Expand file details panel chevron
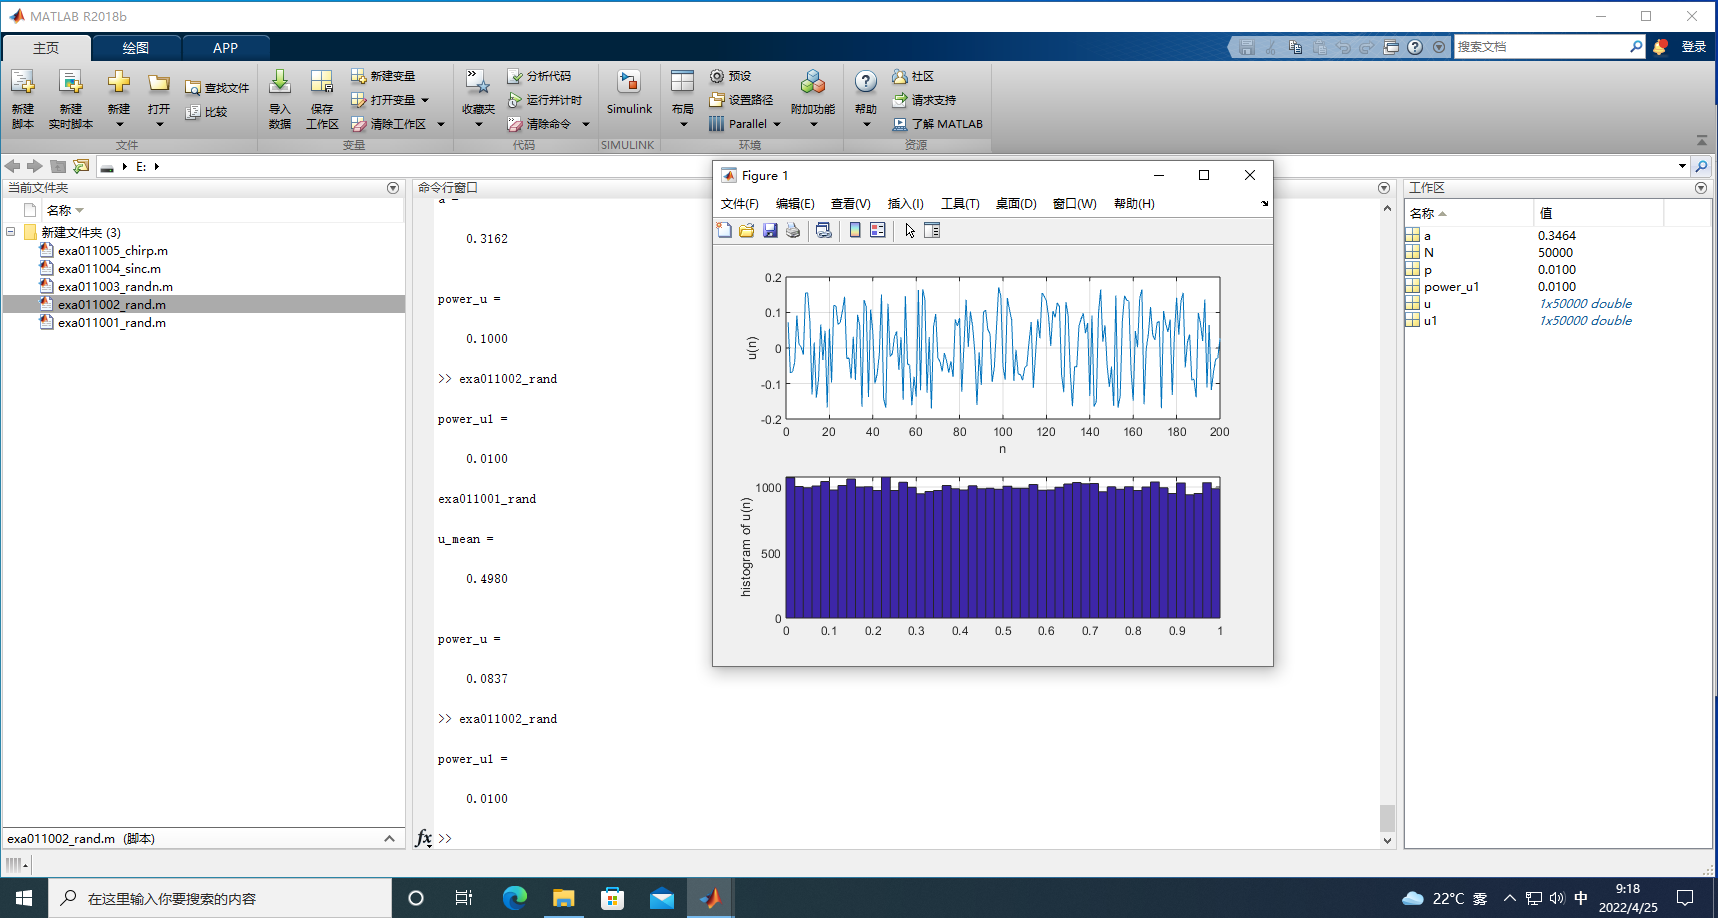The height and width of the screenshot is (918, 1718). coord(389,839)
